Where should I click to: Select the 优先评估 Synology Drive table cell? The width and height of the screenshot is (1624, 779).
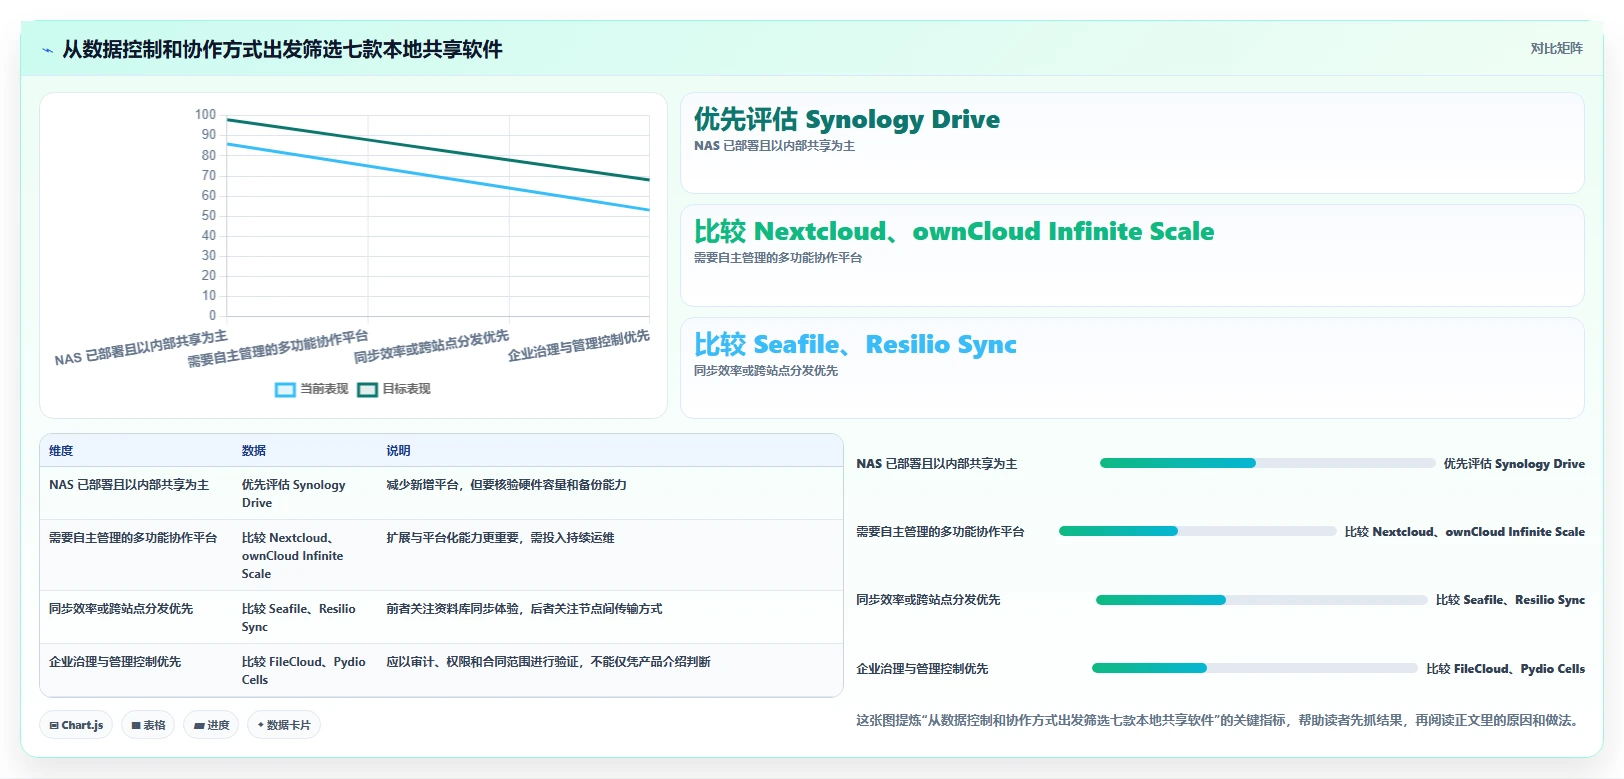click(294, 494)
